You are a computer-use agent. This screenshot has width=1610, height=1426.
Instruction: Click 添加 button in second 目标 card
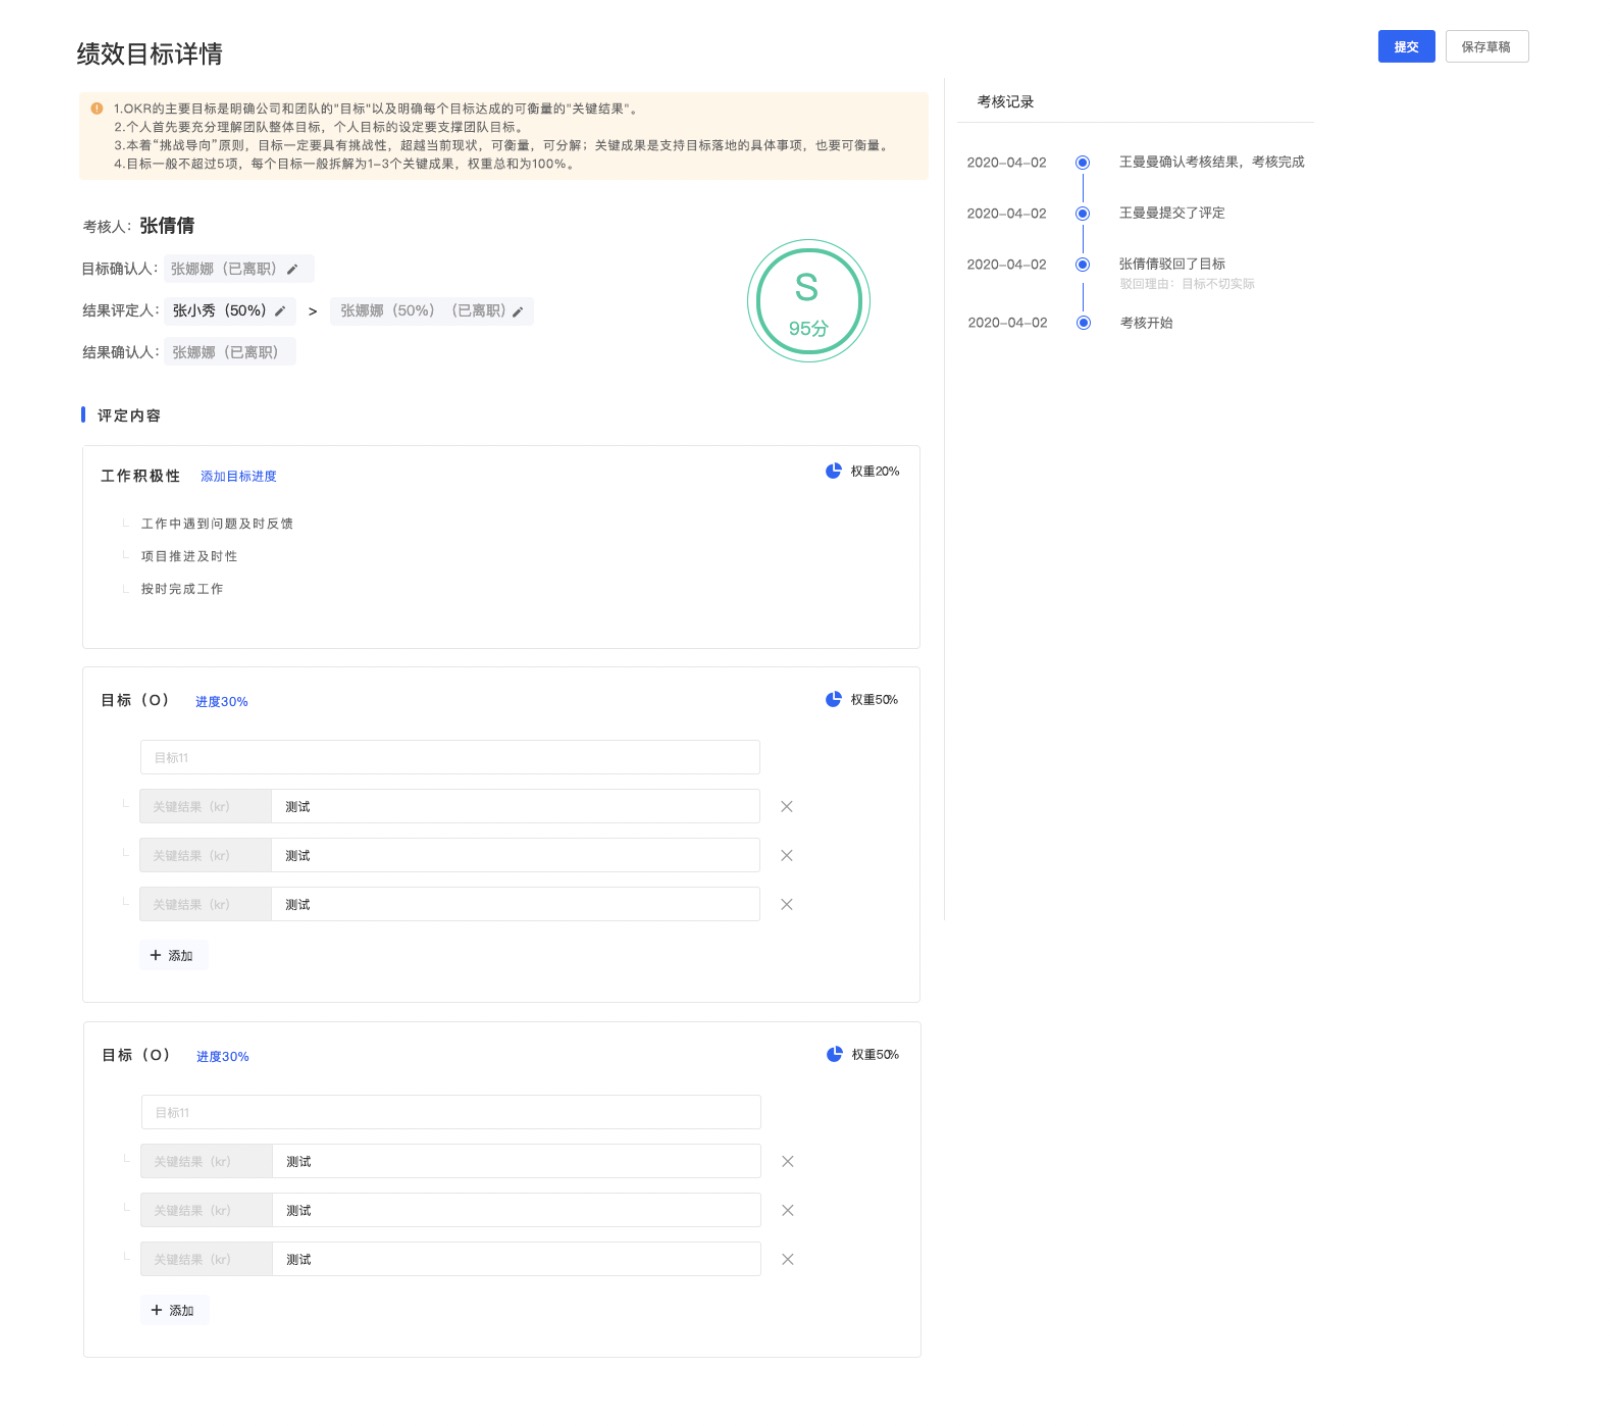click(x=173, y=1310)
